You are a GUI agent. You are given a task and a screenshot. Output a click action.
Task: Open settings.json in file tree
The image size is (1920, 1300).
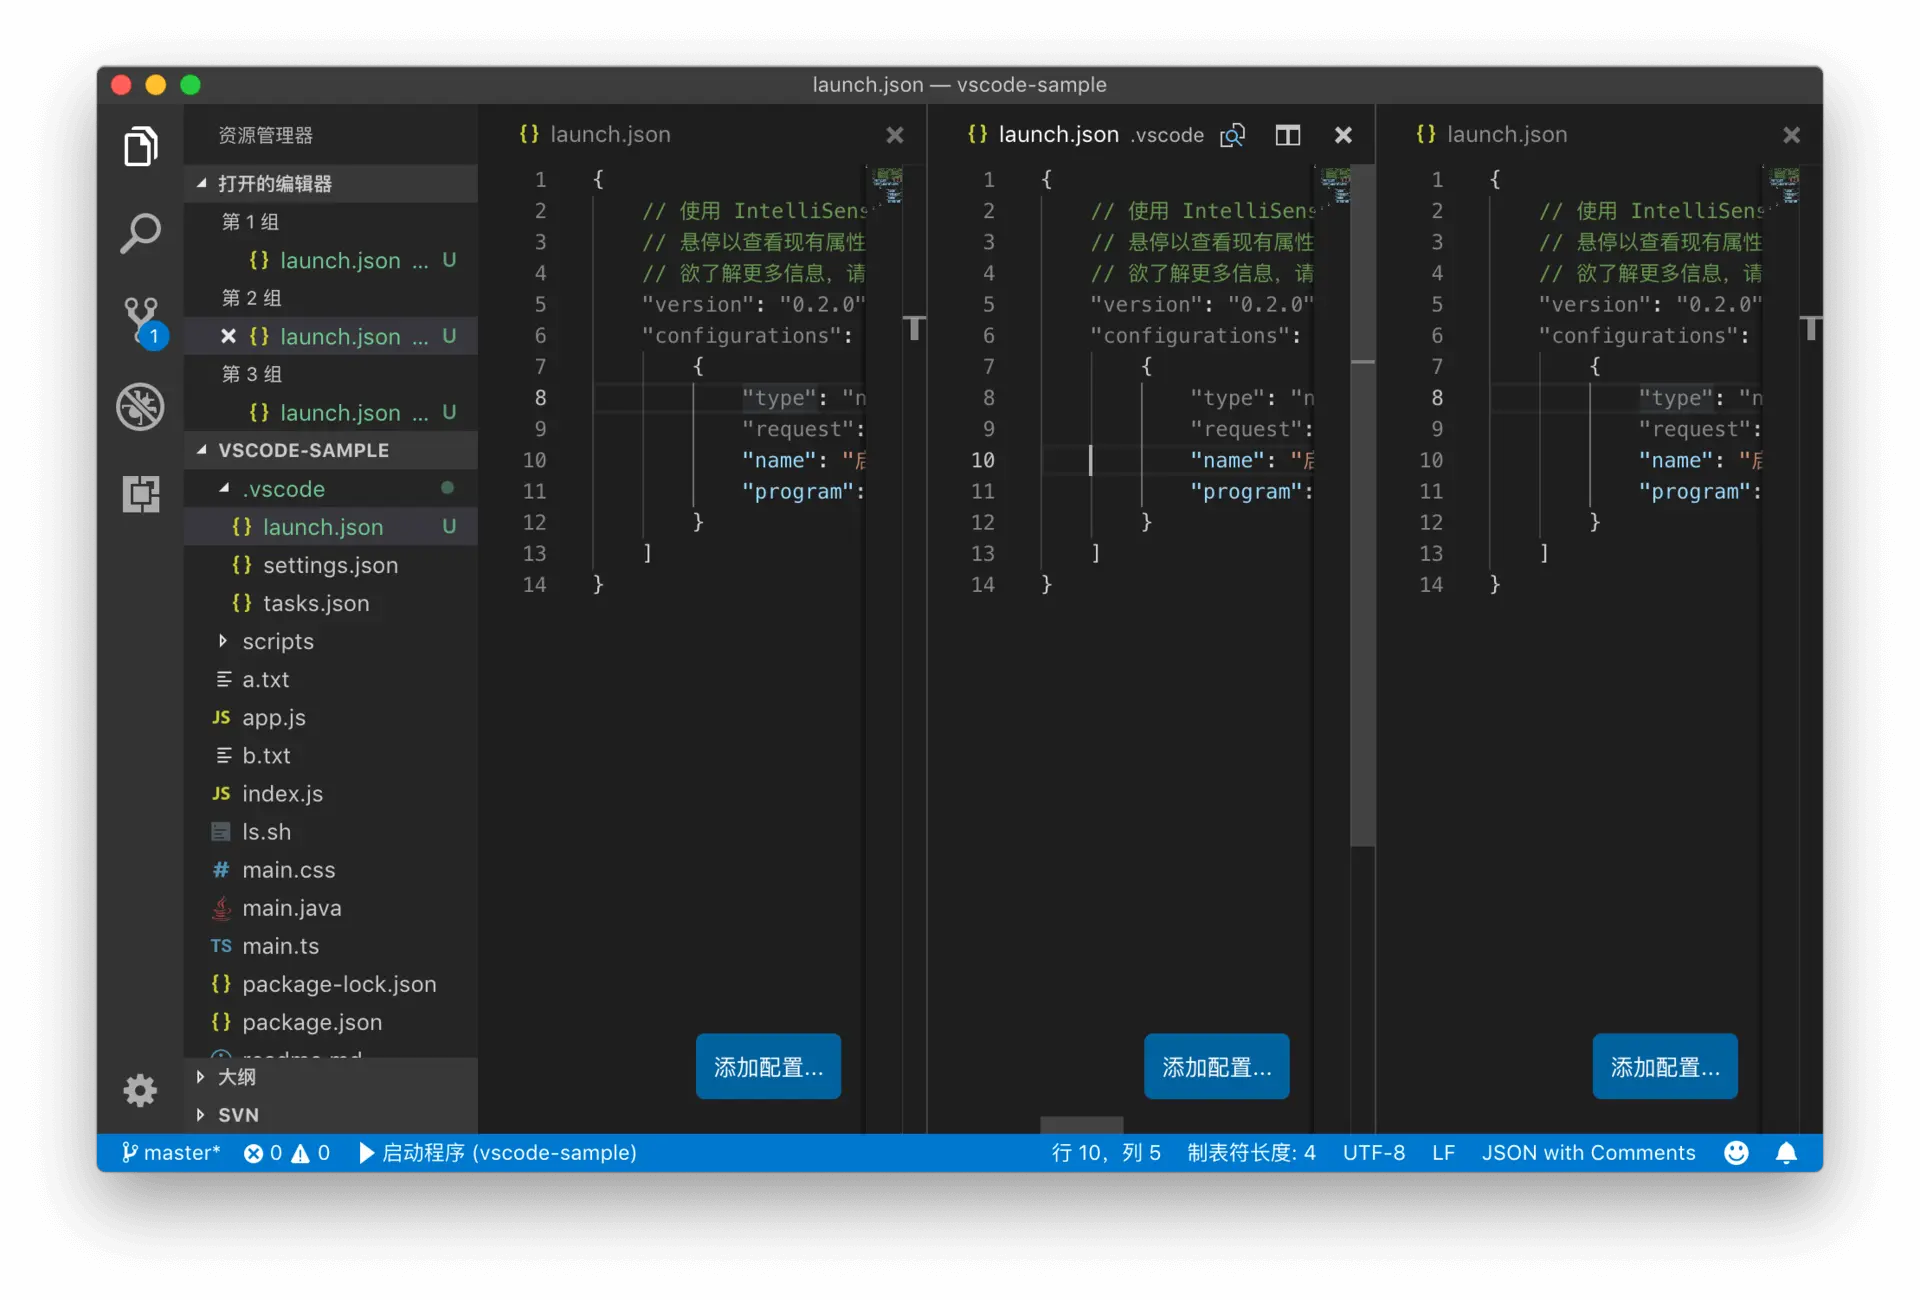(330, 565)
